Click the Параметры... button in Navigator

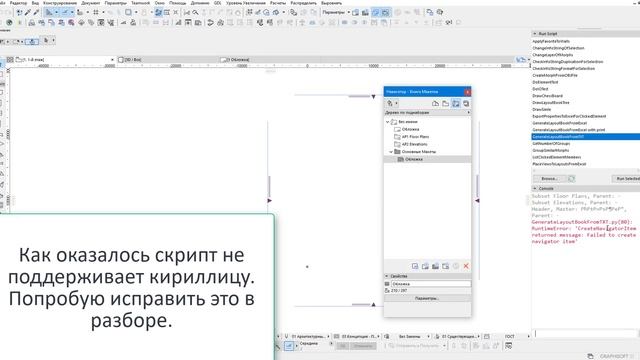(x=427, y=298)
